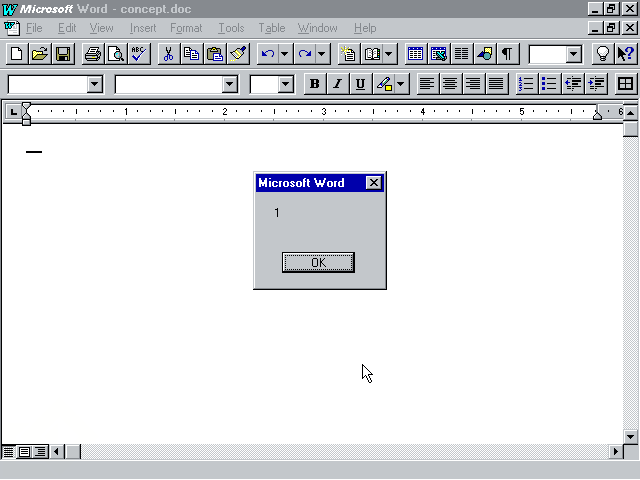Expand the Highlight color dropdown arrow
The image size is (640, 480).
tap(400, 84)
